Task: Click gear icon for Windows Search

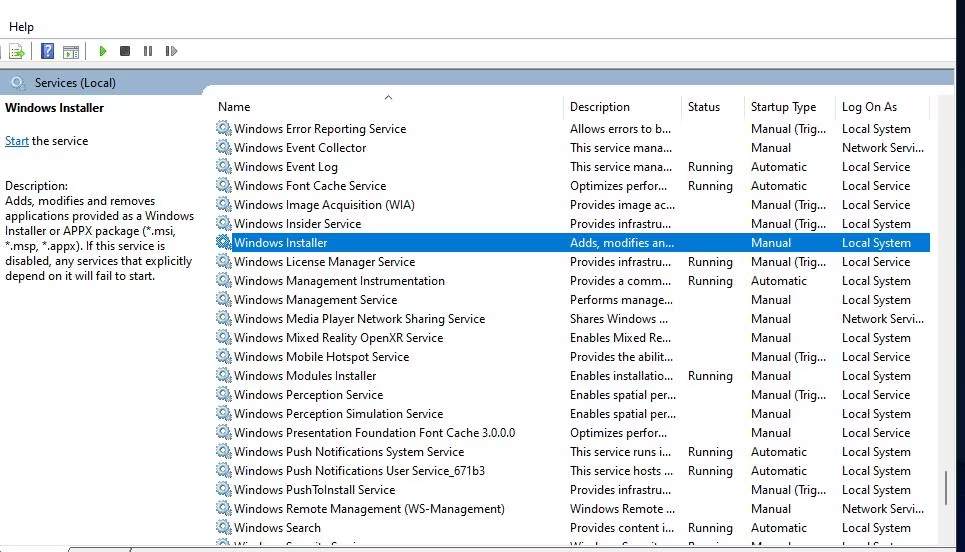Action: point(223,527)
